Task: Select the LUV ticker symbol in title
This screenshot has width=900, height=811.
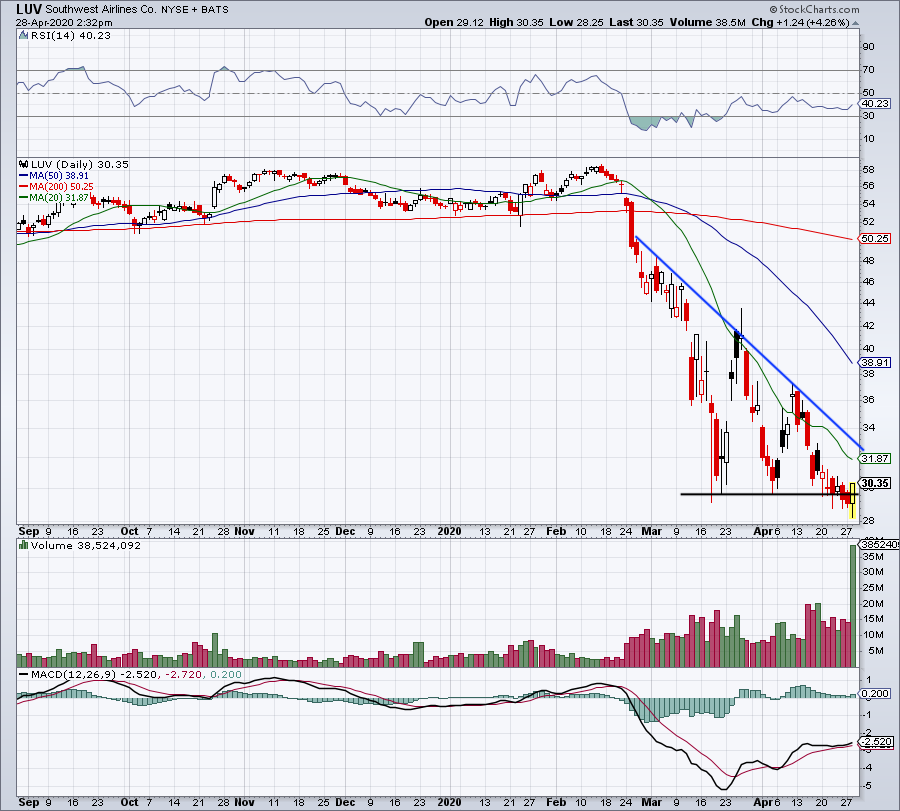Action: coord(29,9)
